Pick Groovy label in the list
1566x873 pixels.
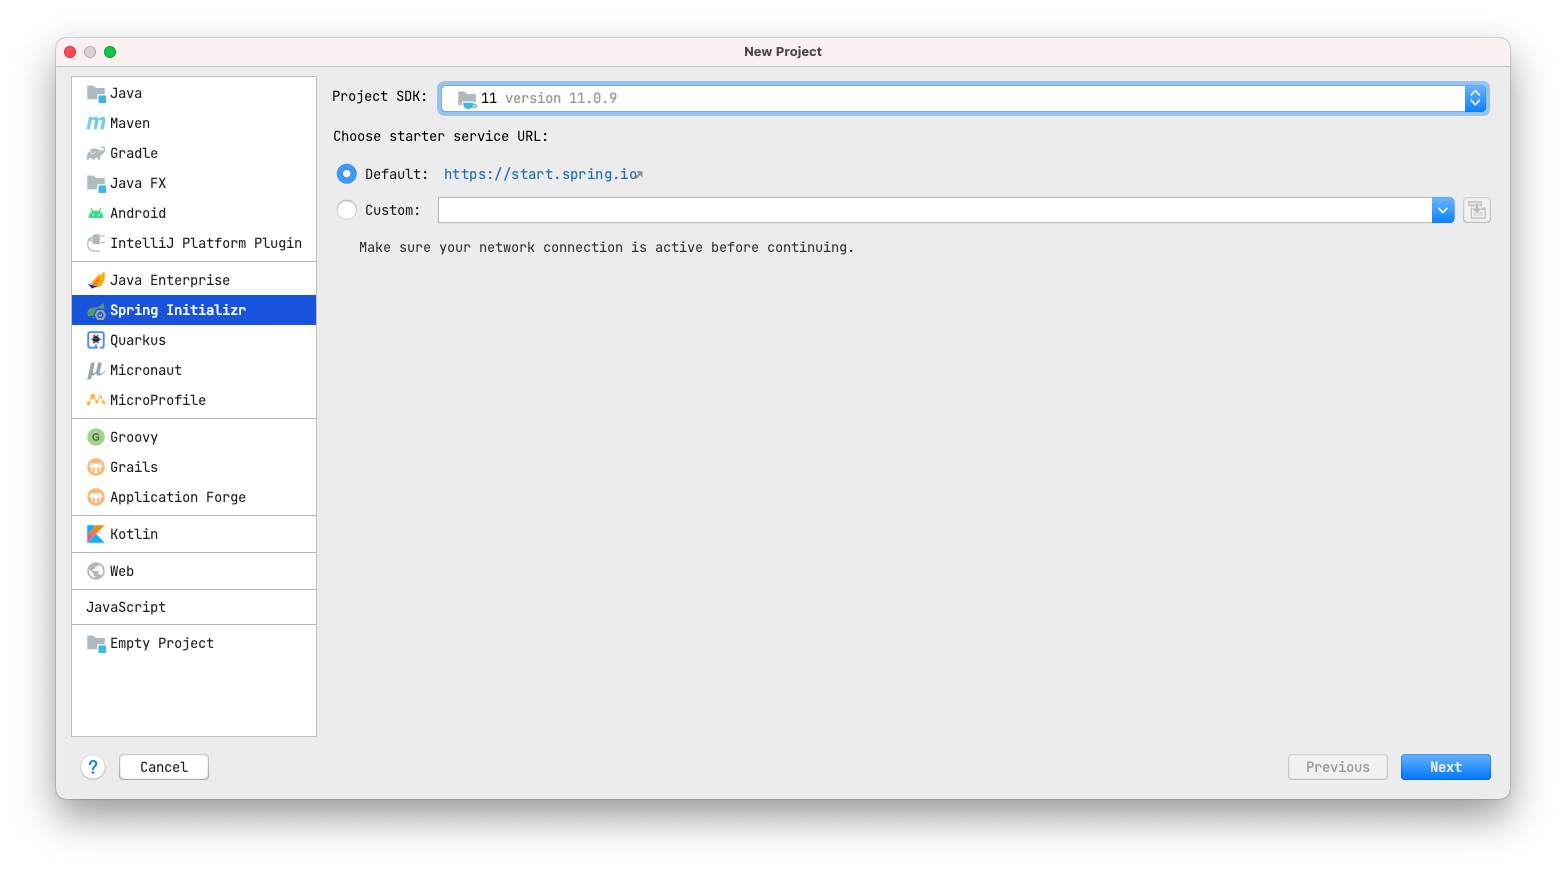(x=134, y=437)
